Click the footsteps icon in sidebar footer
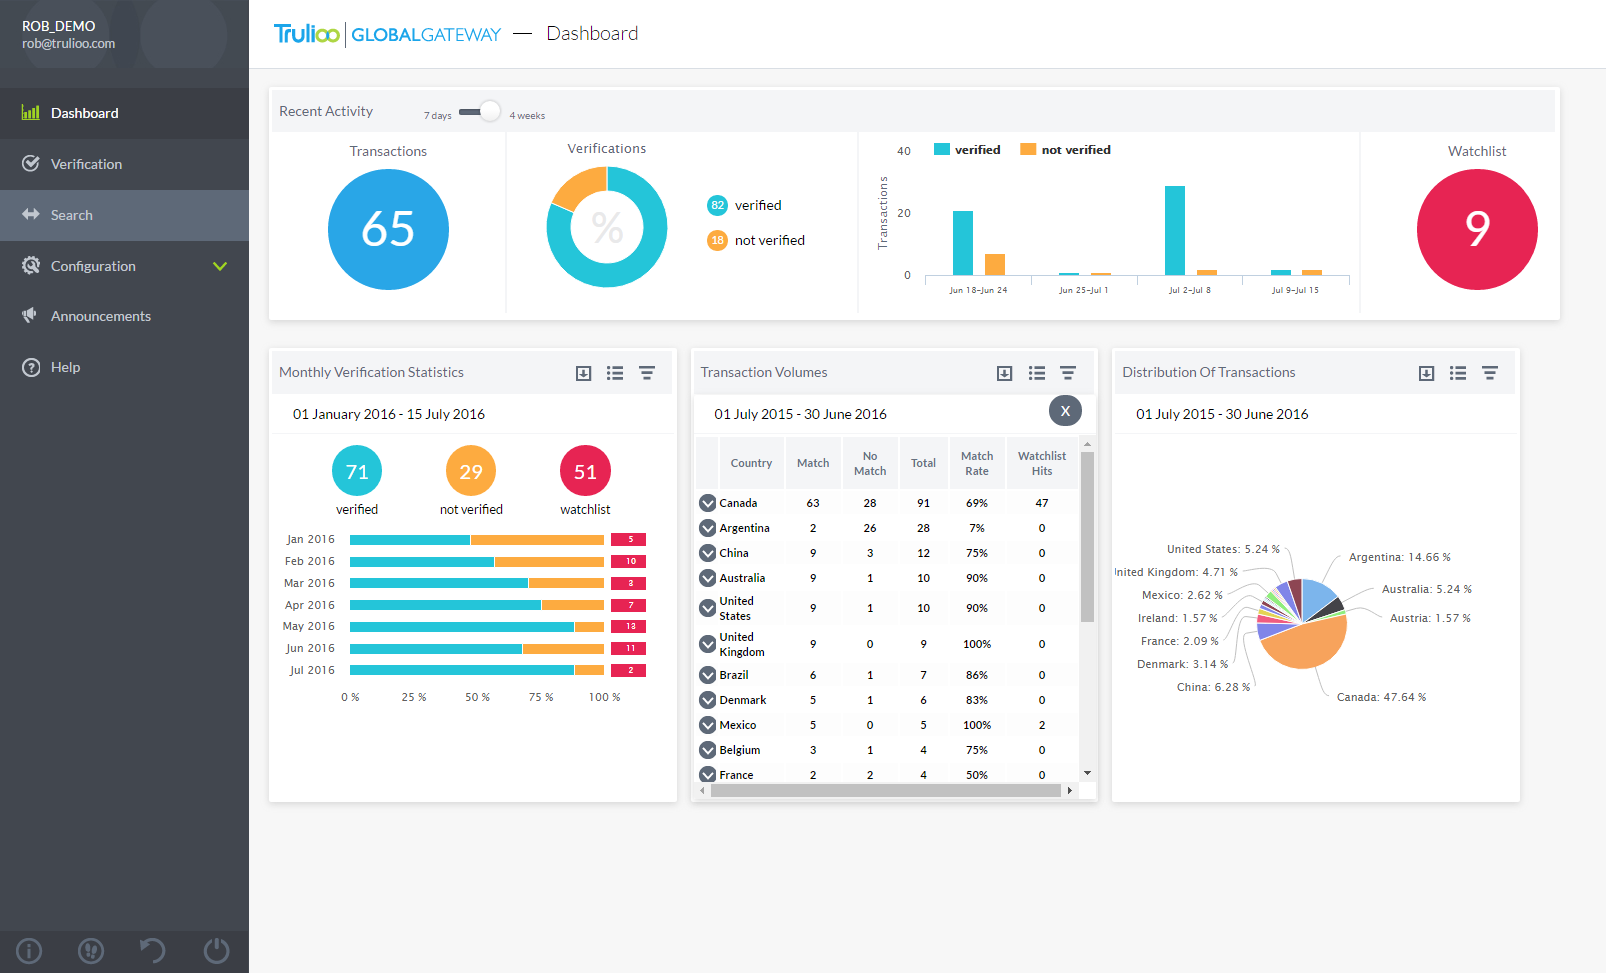Screen dimensions: 1606x973 coord(91,951)
